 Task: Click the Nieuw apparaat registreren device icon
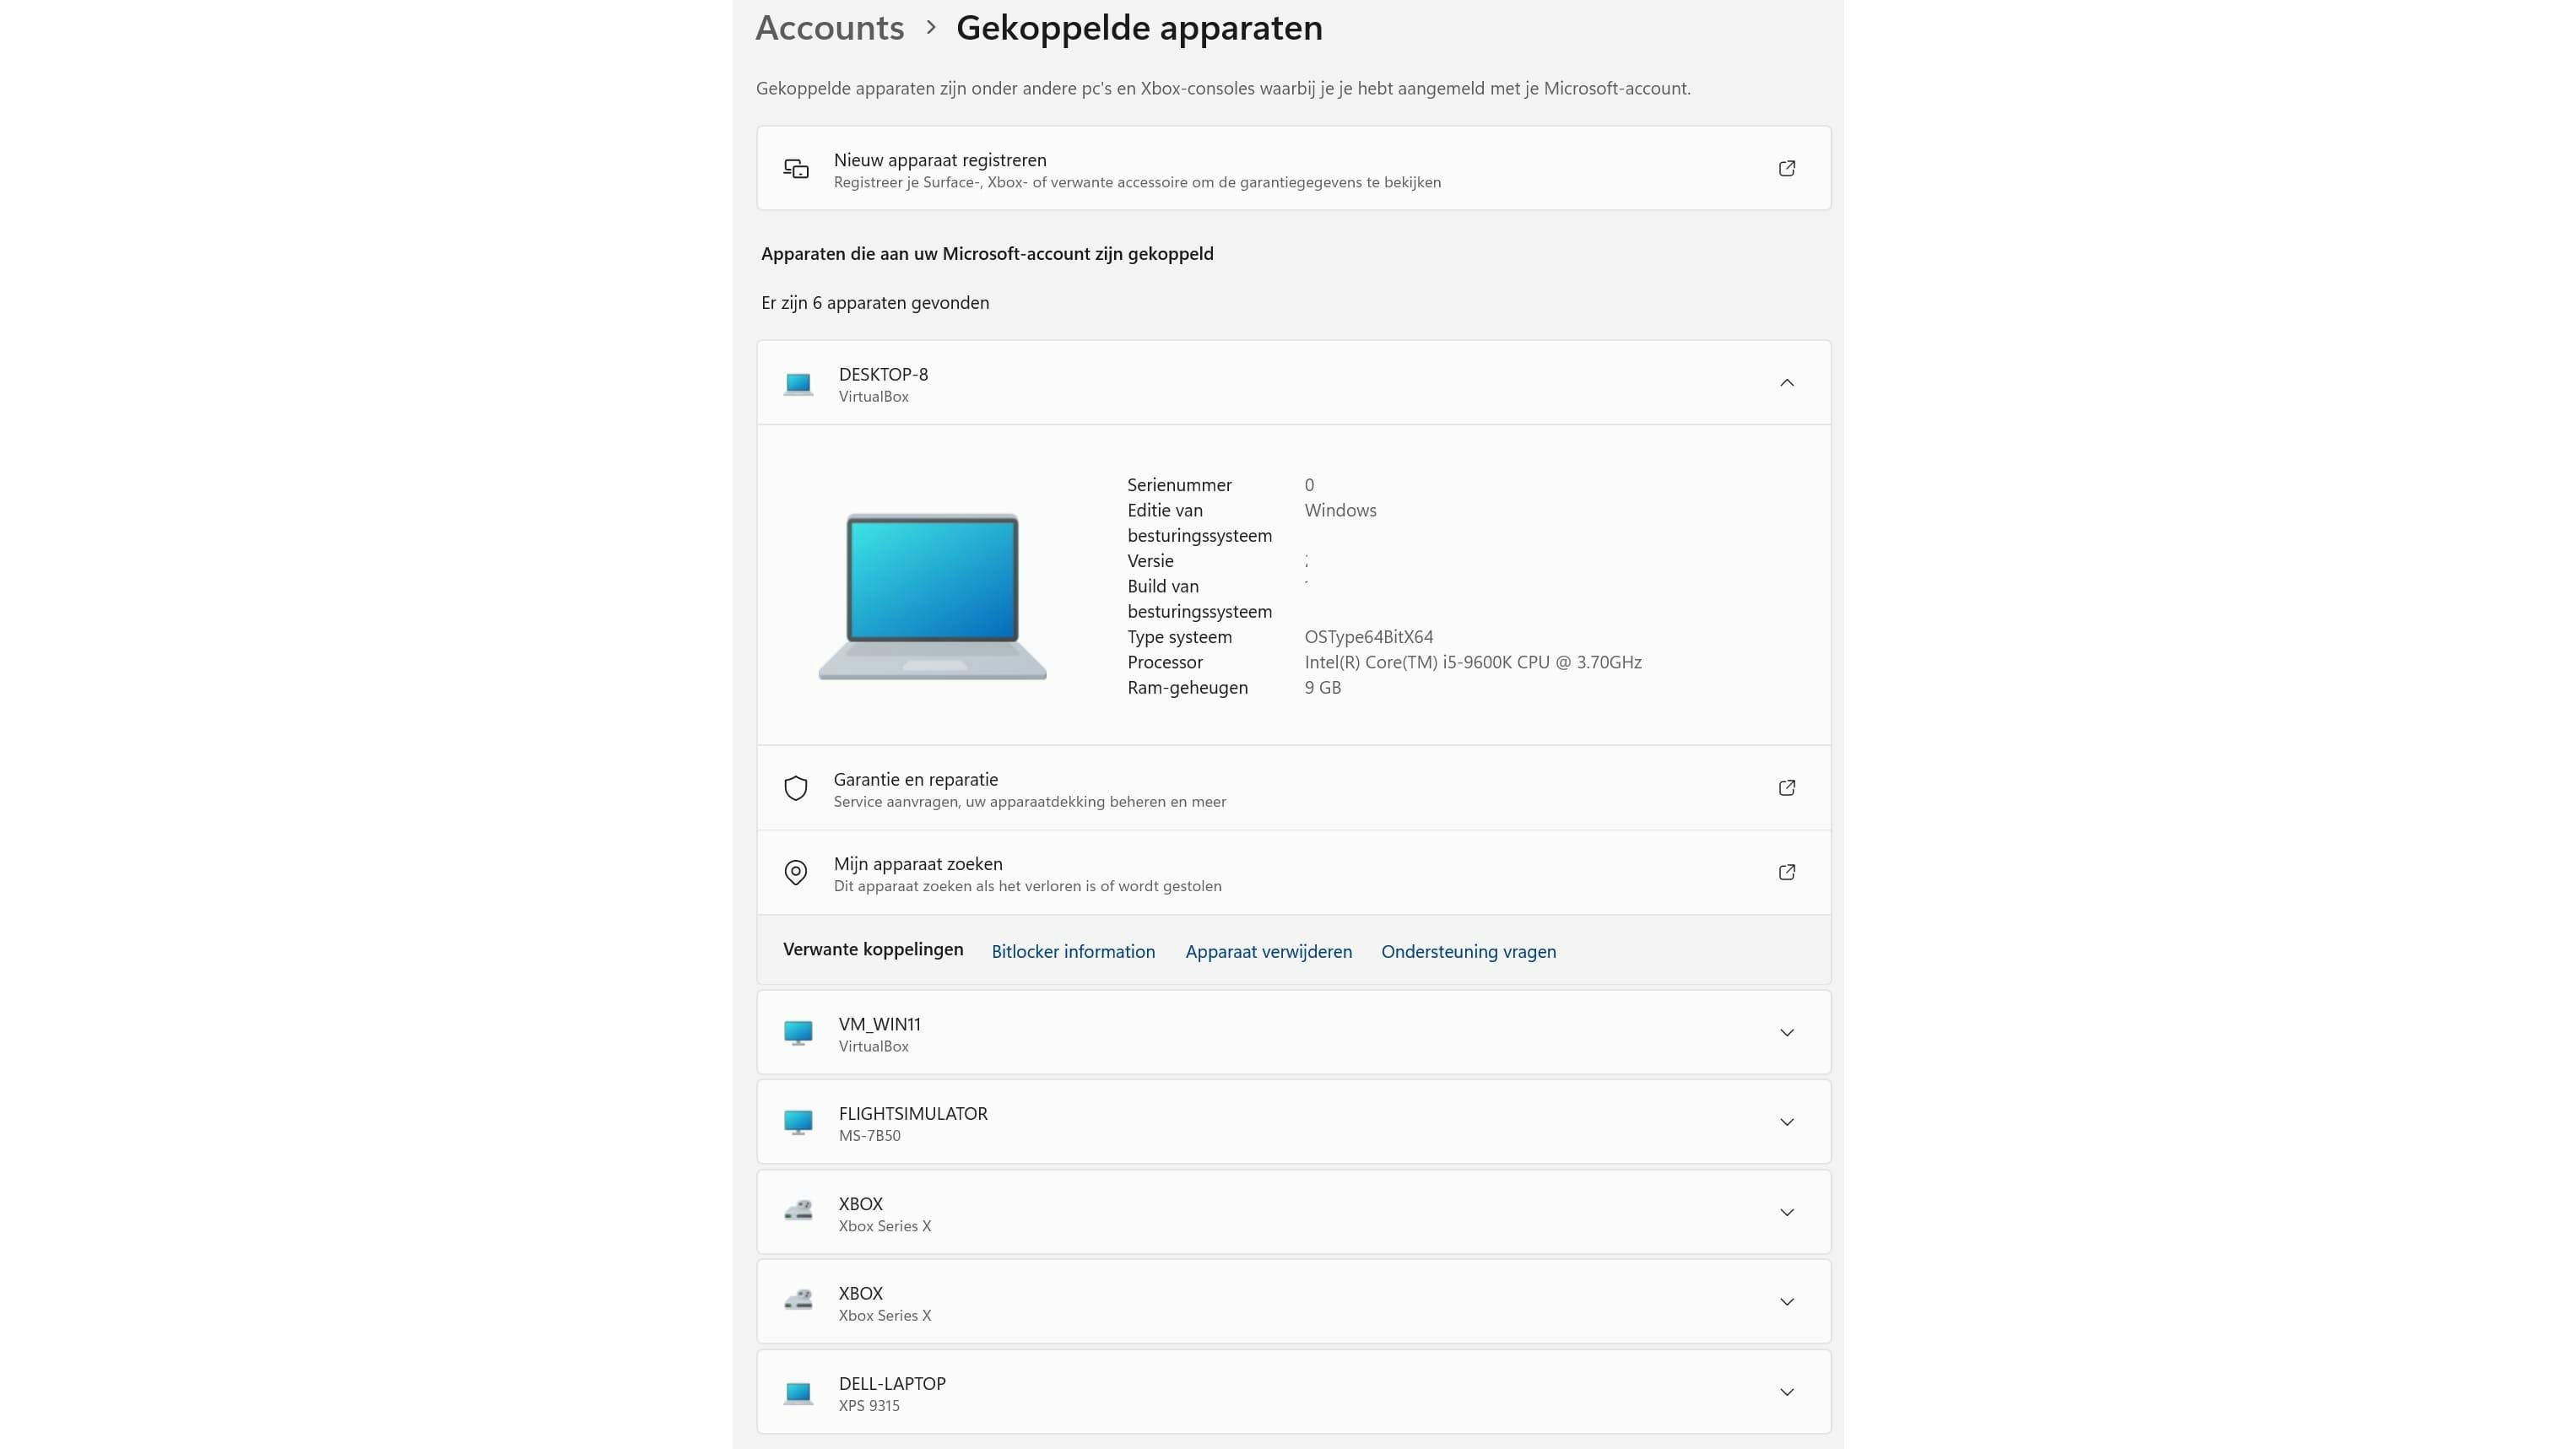point(796,169)
